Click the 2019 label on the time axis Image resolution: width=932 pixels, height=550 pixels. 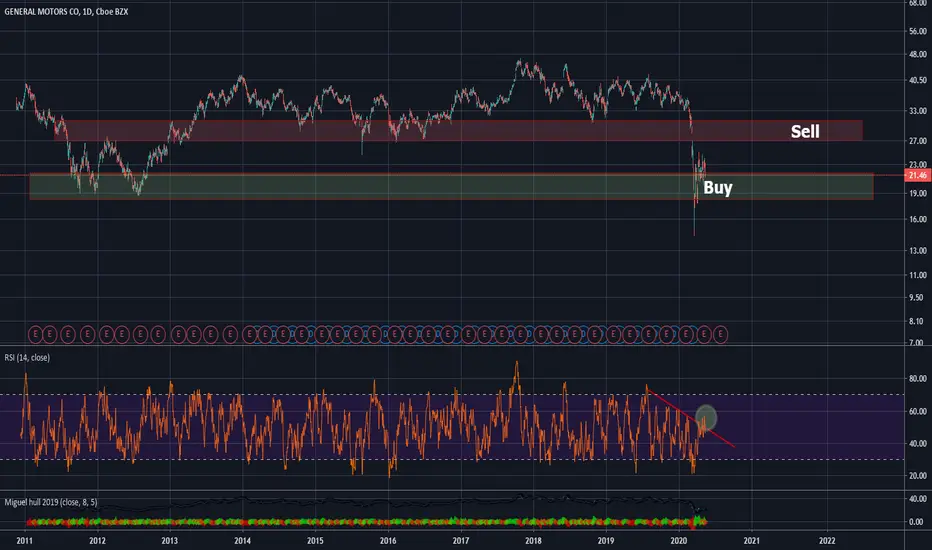pyautogui.click(x=606, y=540)
